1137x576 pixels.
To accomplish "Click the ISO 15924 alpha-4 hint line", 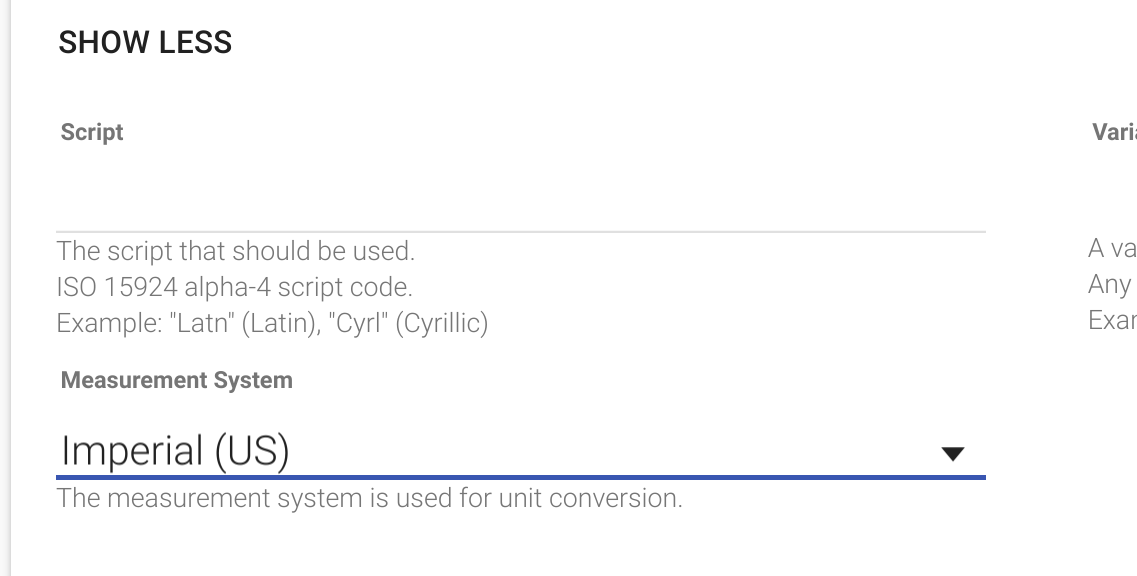I will (234, 287).
